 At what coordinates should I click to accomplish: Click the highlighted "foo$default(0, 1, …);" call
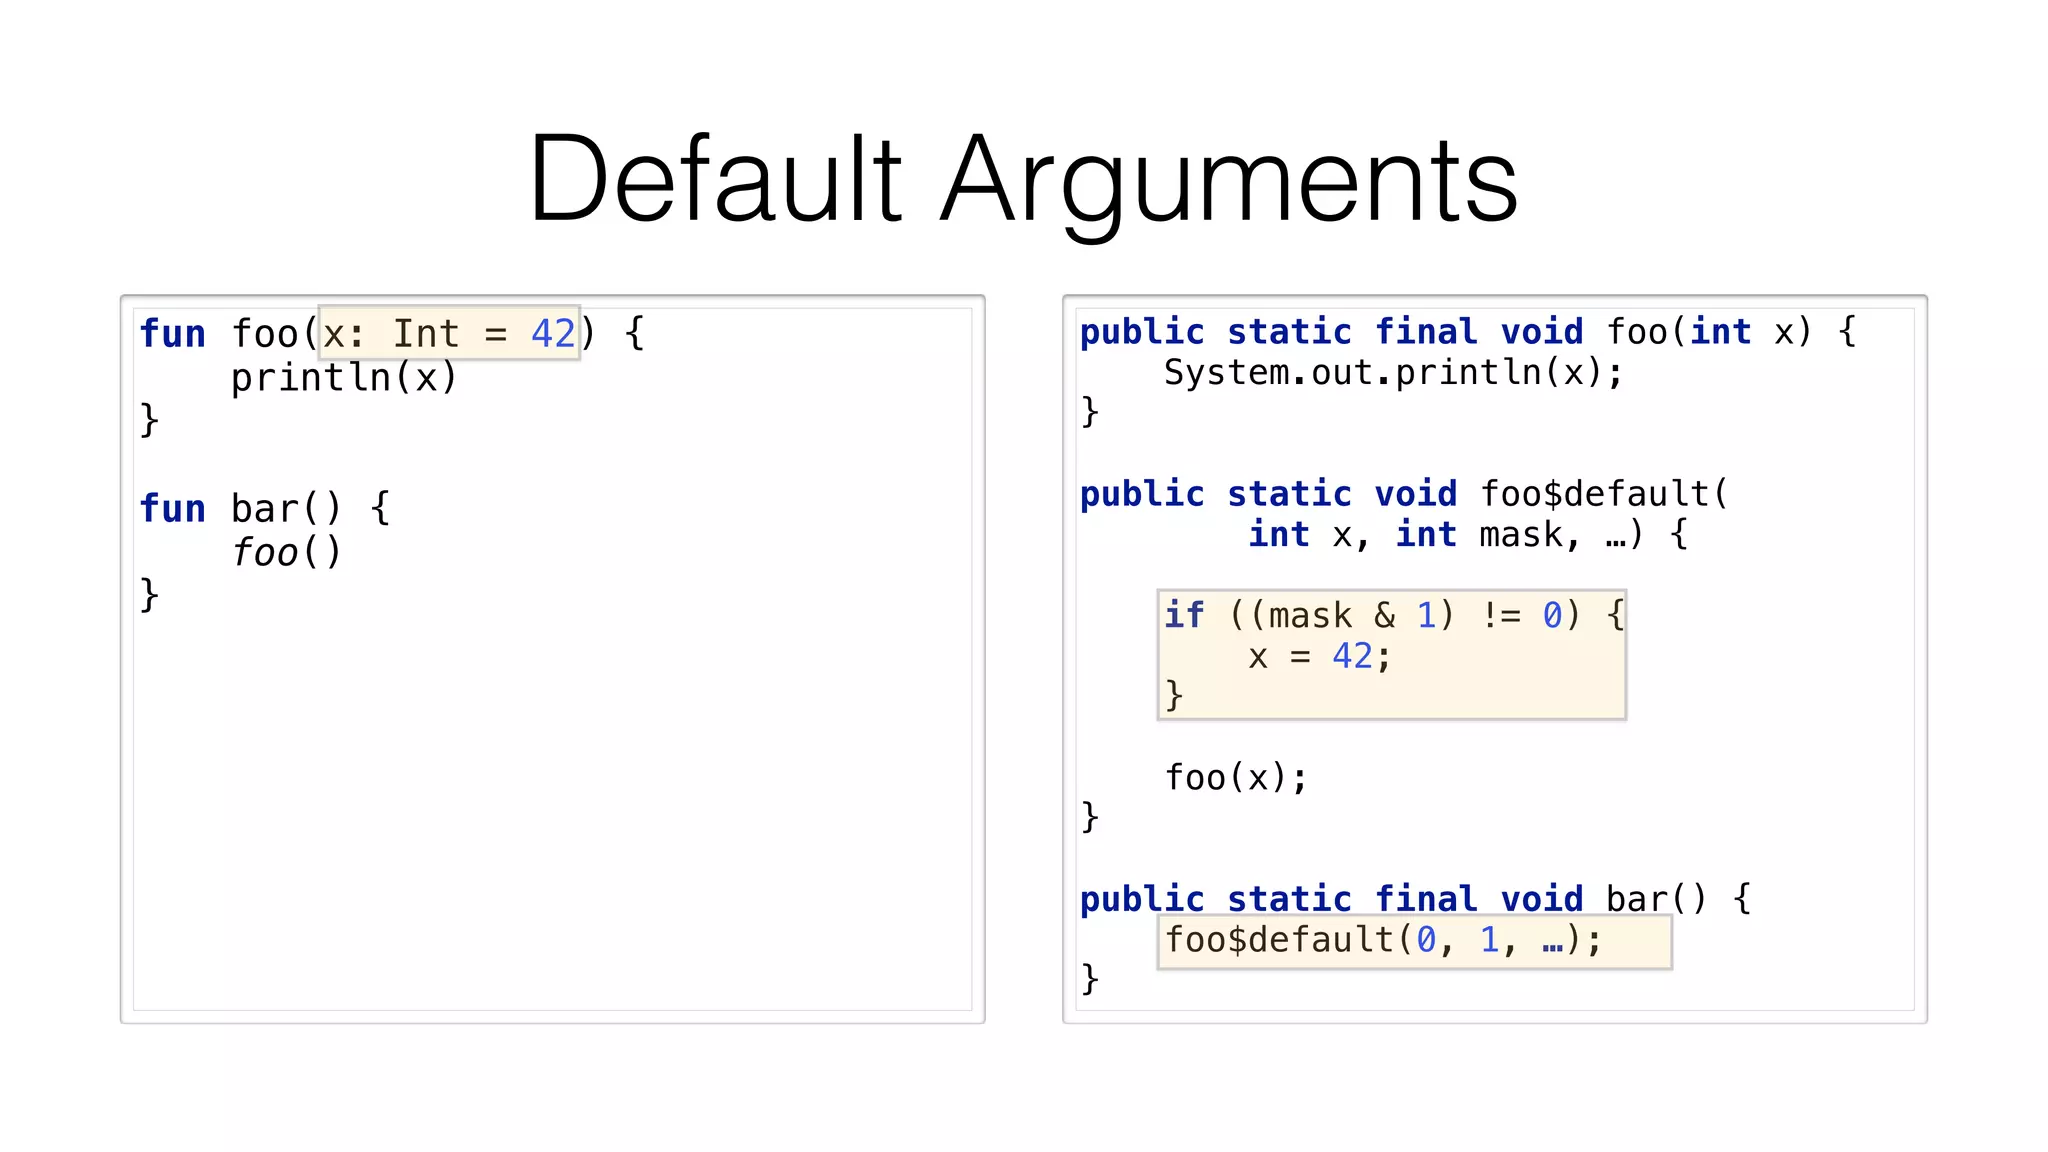1383,940
